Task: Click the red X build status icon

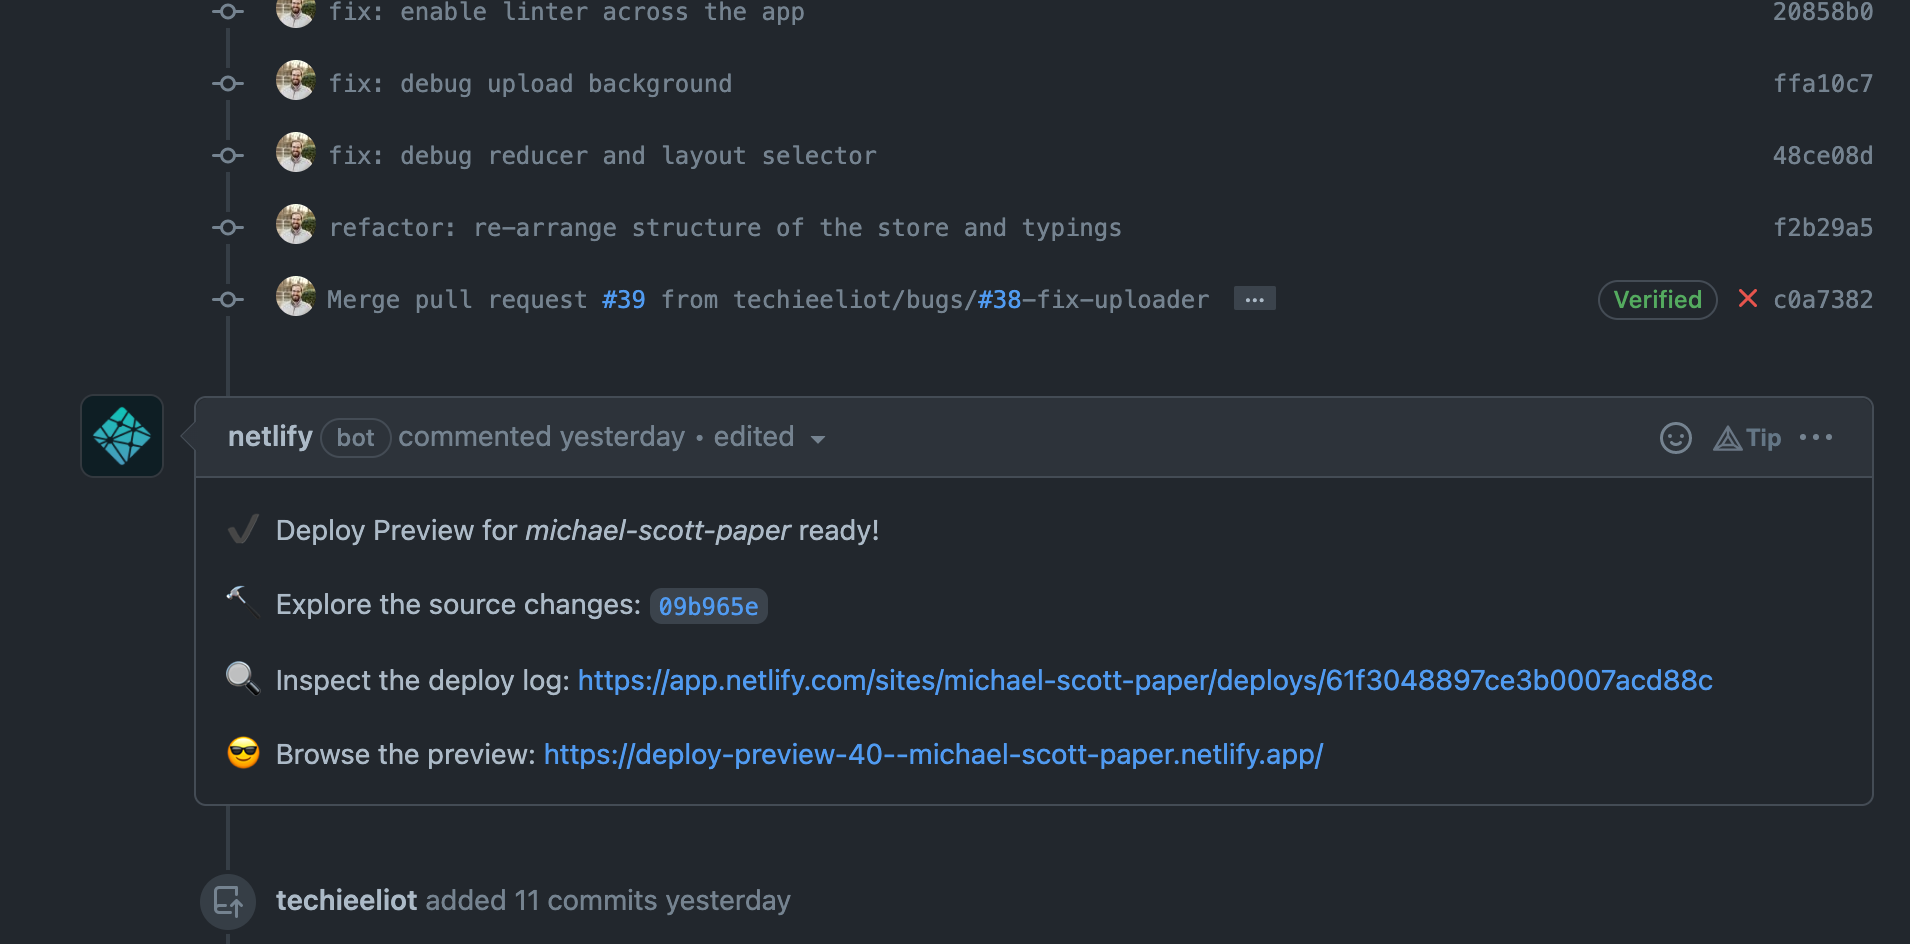Action: (x=1748, y=299)
